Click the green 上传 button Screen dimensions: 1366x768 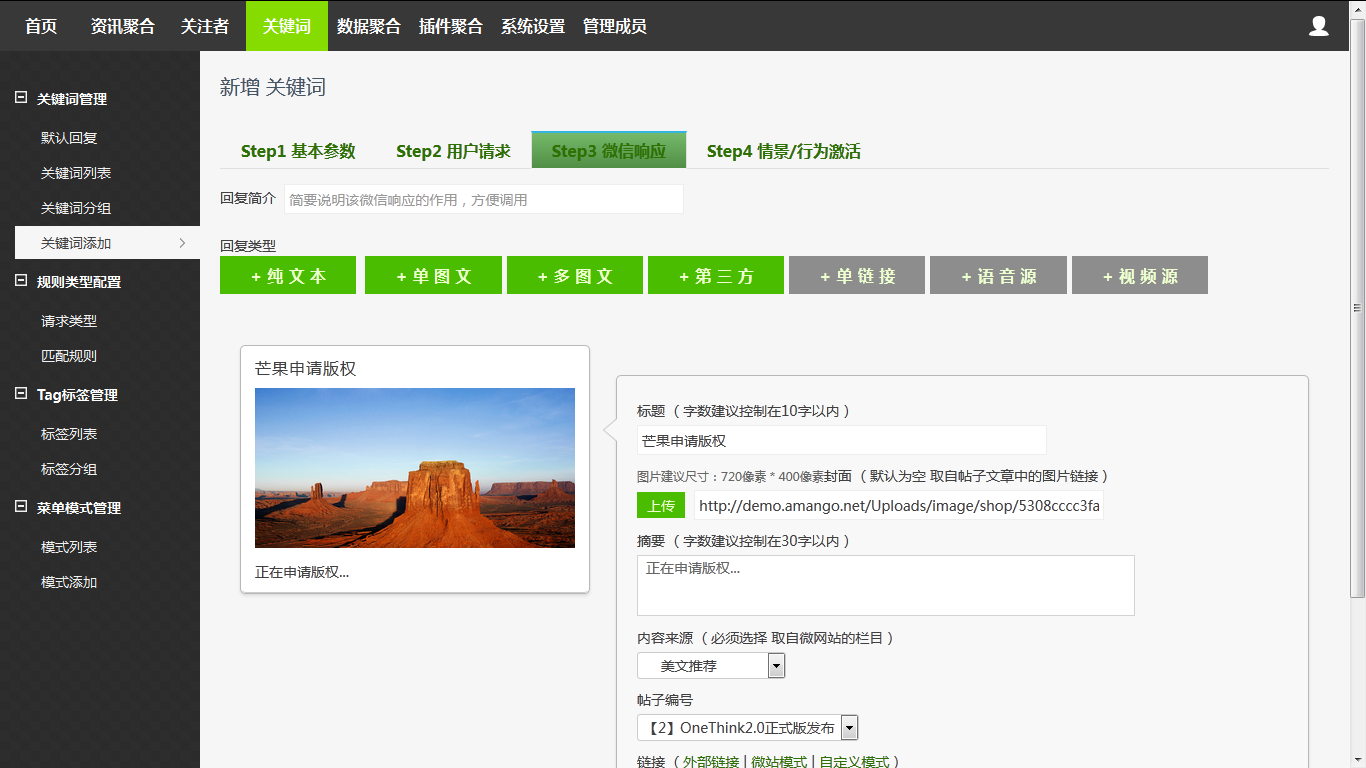pyautogui.click(x=661, y=506)
